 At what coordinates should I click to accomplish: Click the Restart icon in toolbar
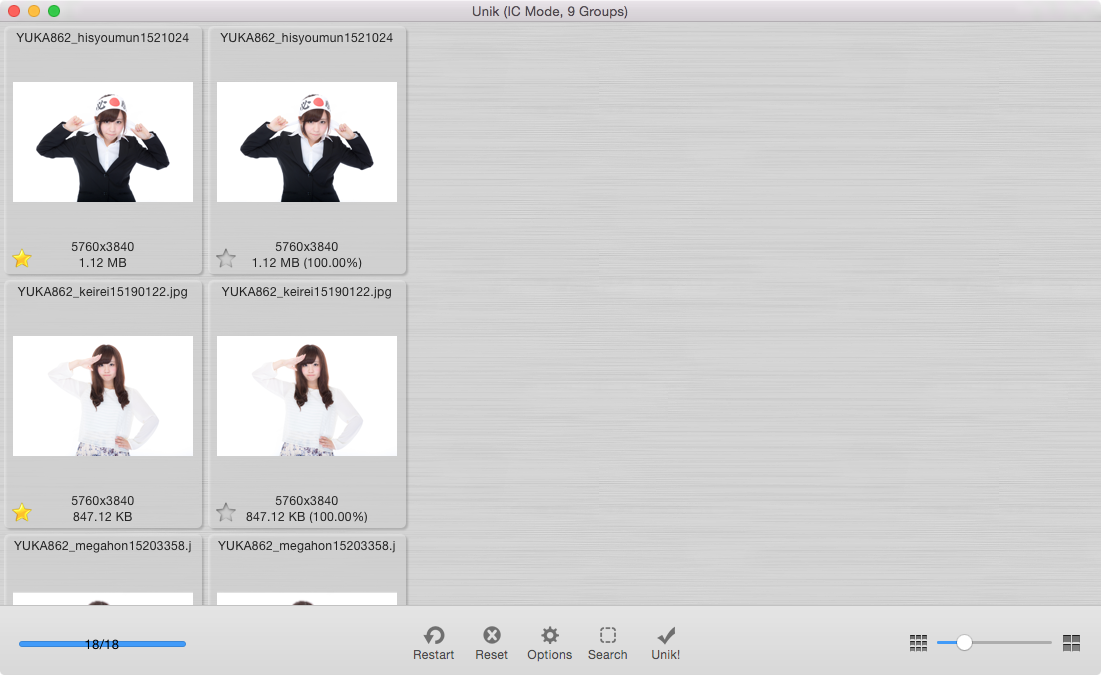point(434,635)
